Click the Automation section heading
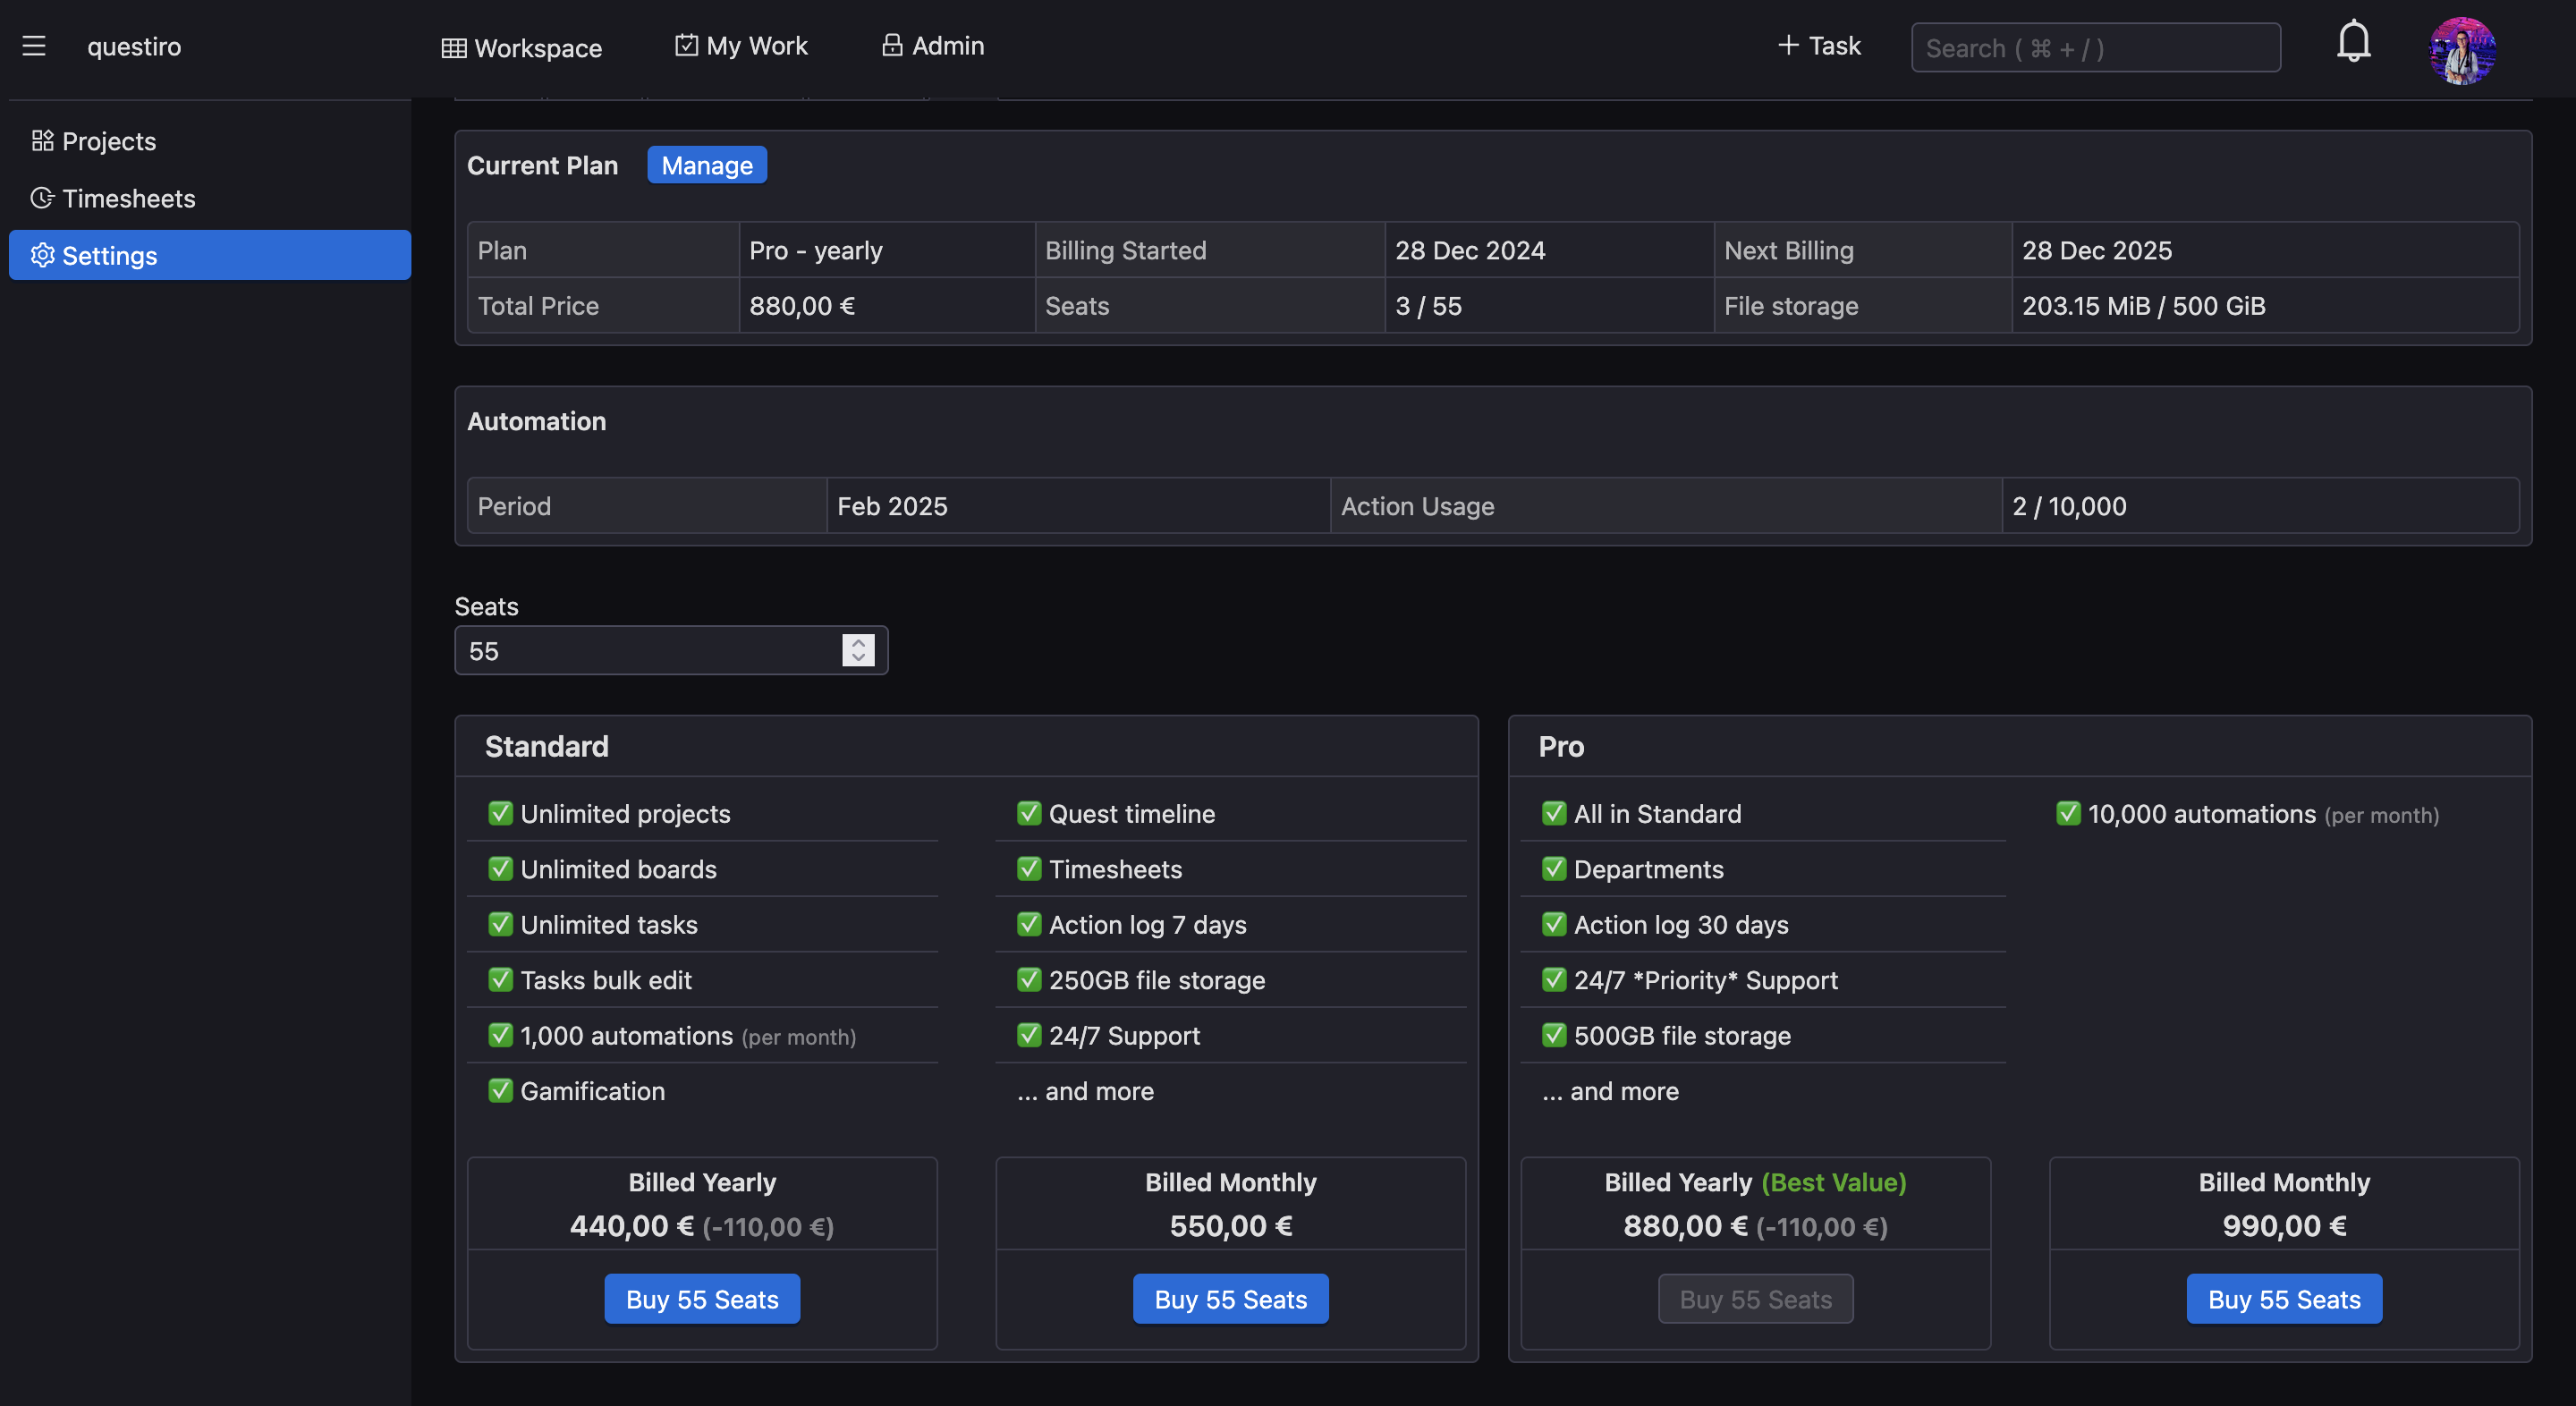The height and width of the screenshot is (1406, 2576). click(x=537, y=421)
